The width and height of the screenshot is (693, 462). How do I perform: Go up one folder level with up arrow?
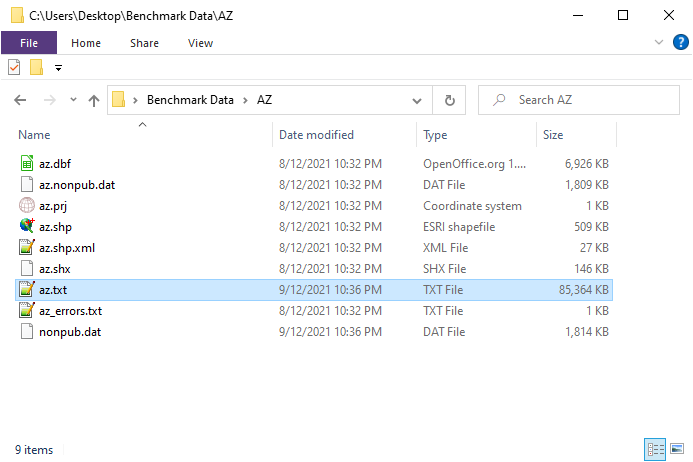94,100
